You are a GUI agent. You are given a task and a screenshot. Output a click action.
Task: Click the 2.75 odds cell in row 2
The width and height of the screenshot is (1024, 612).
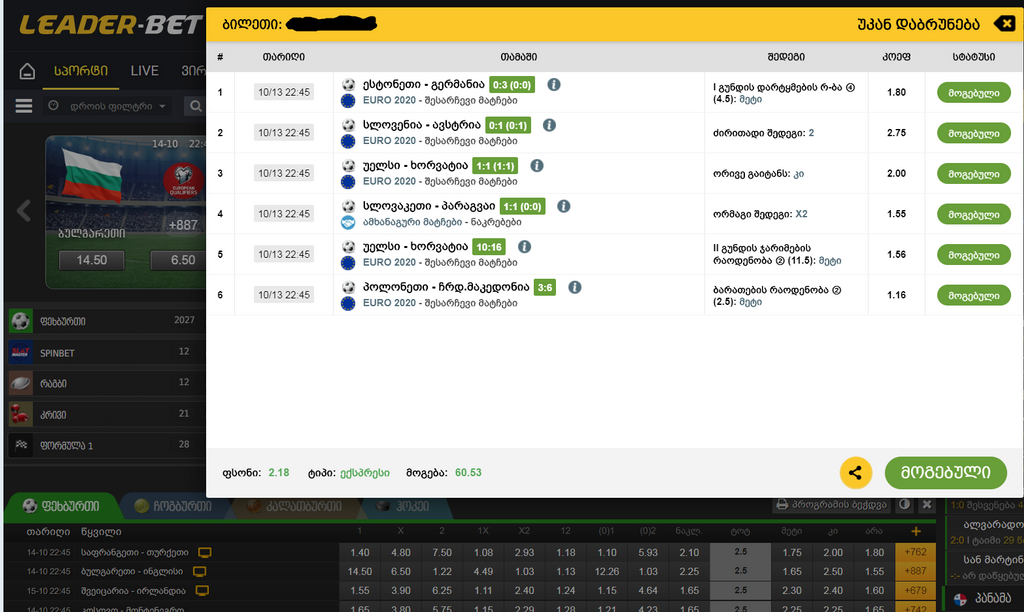[x=896, y=133]
